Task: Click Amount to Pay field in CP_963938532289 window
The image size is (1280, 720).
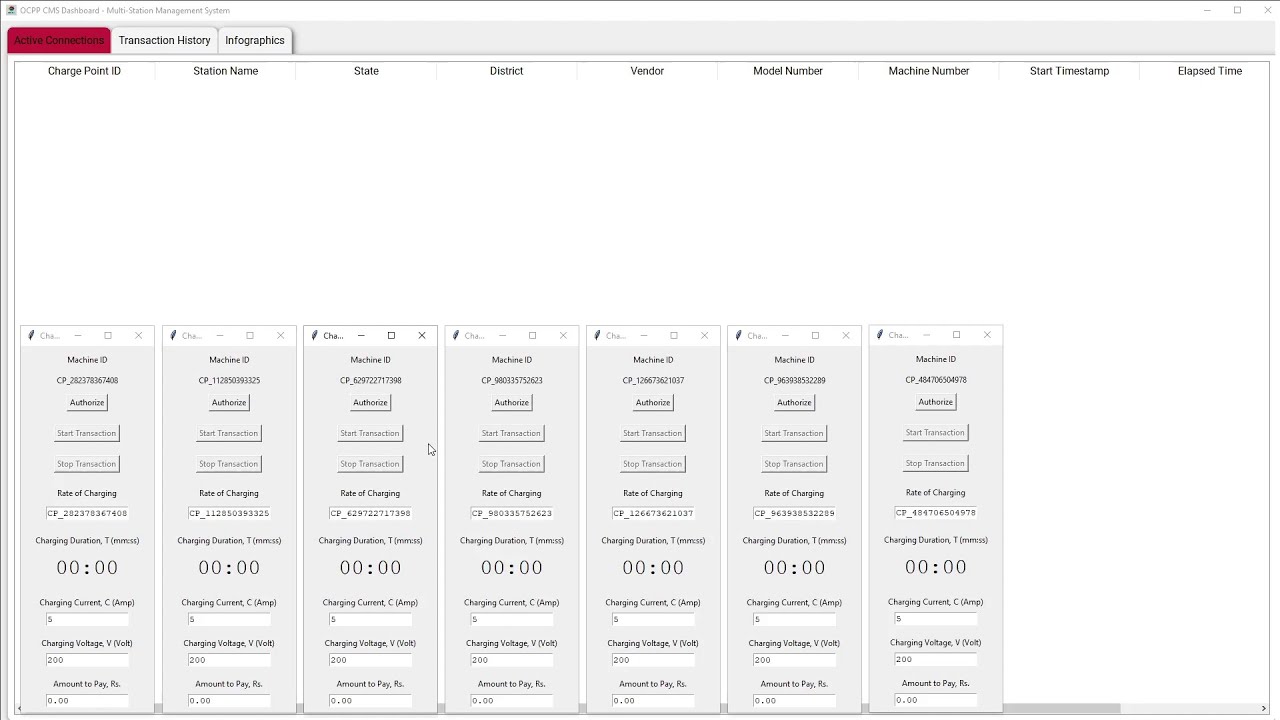Action: pos(794,700)
